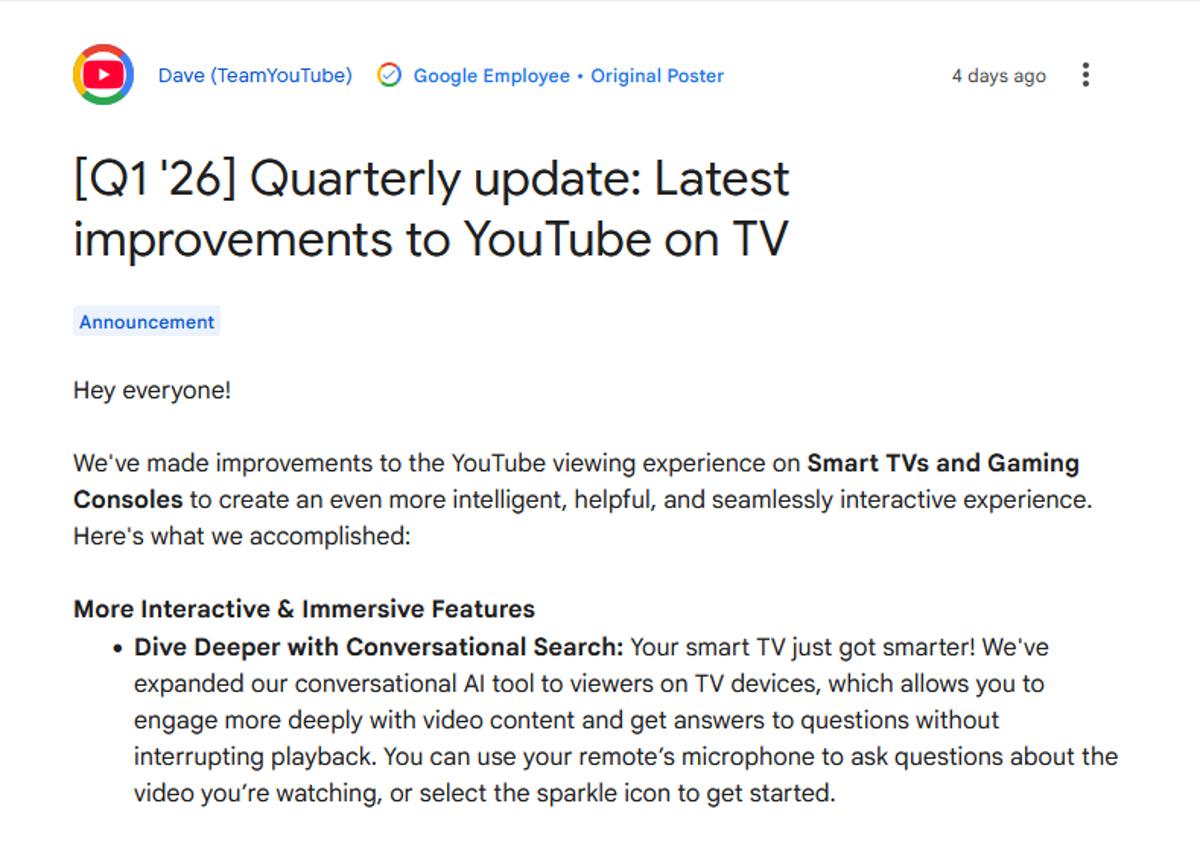Click 'Dive Deeper with Conversational Search:' bold text

coord(379,647)
